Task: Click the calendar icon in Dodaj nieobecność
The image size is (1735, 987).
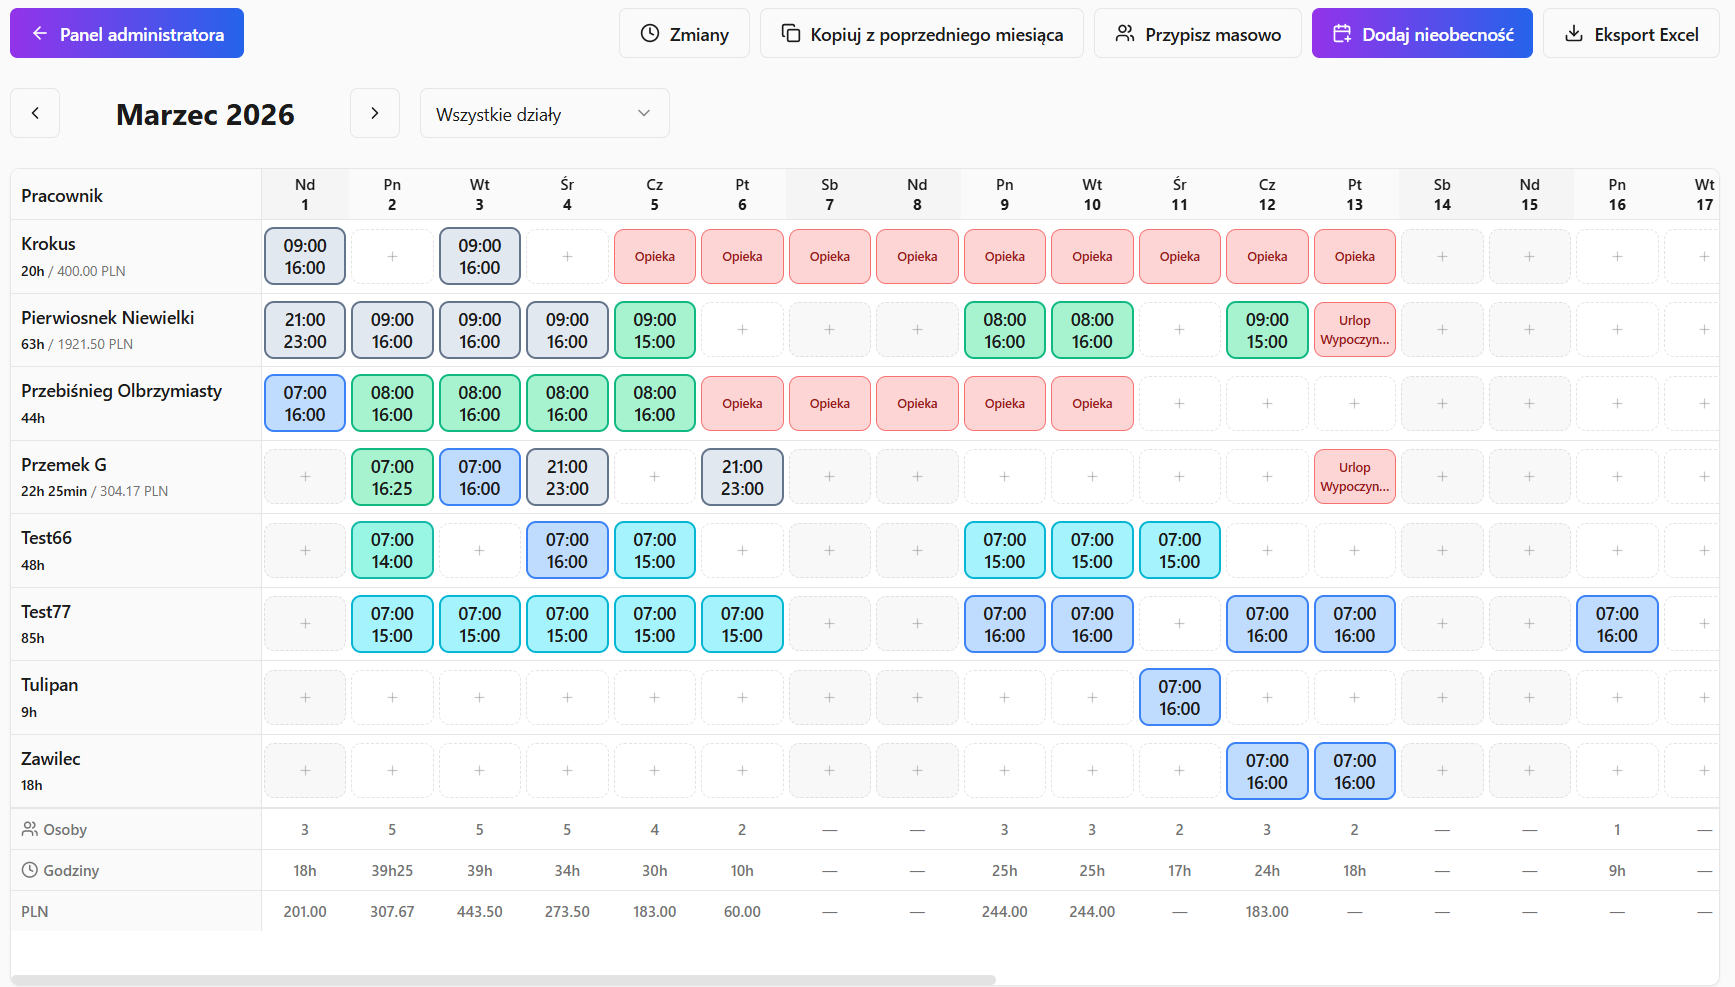Action: 1342,33
